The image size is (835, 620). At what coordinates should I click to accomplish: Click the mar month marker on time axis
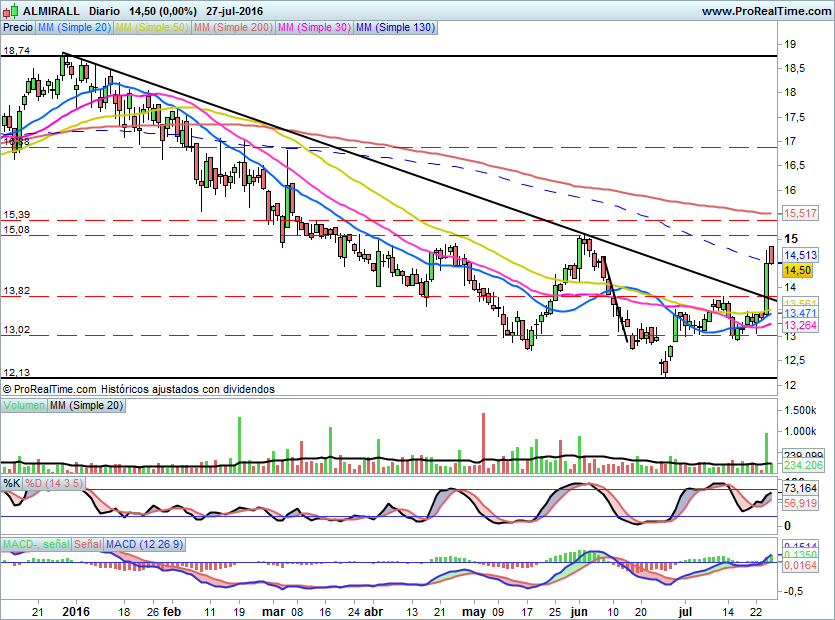coord(274,611)
